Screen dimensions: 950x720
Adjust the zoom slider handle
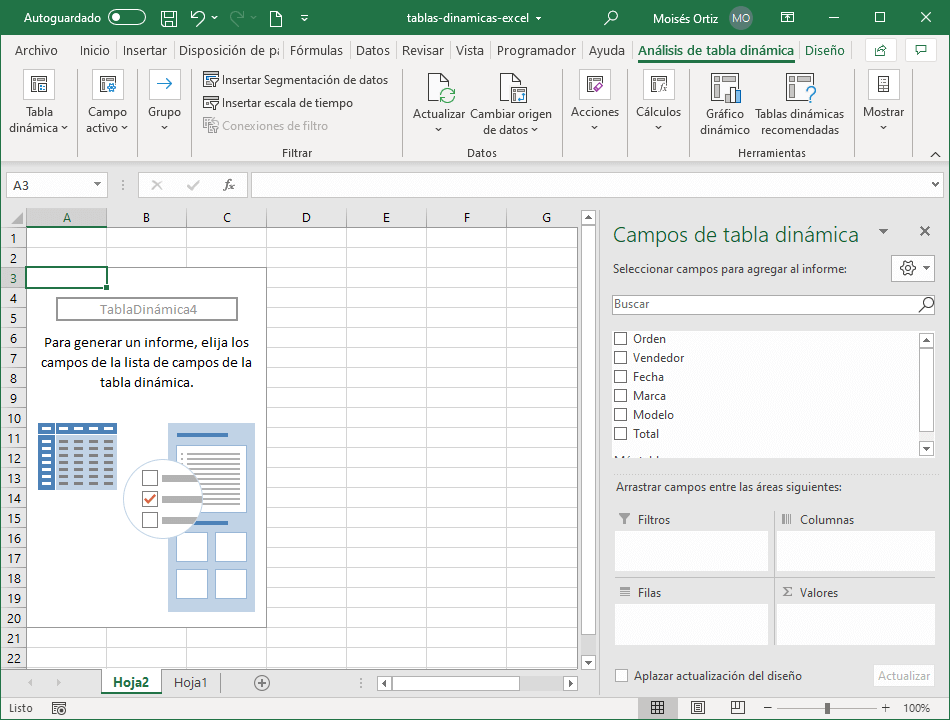[x=827, y=708]
